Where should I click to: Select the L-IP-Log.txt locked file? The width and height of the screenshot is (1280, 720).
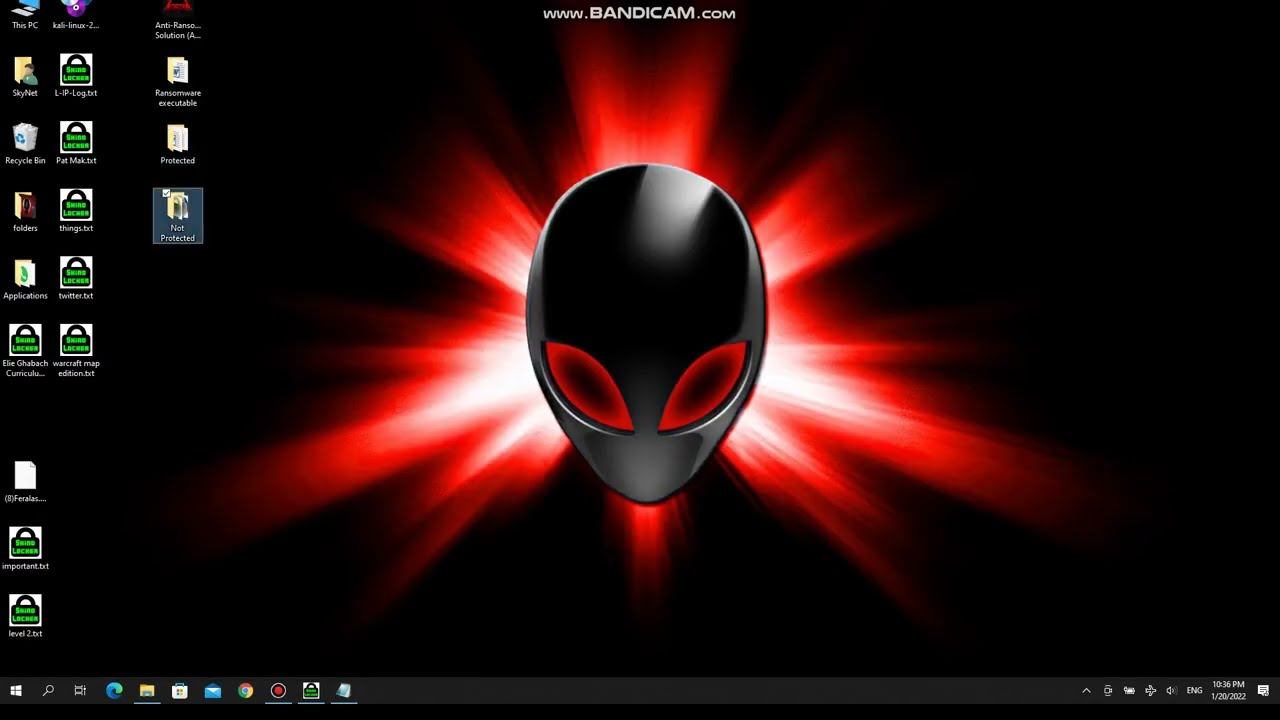tap(76, 76)
